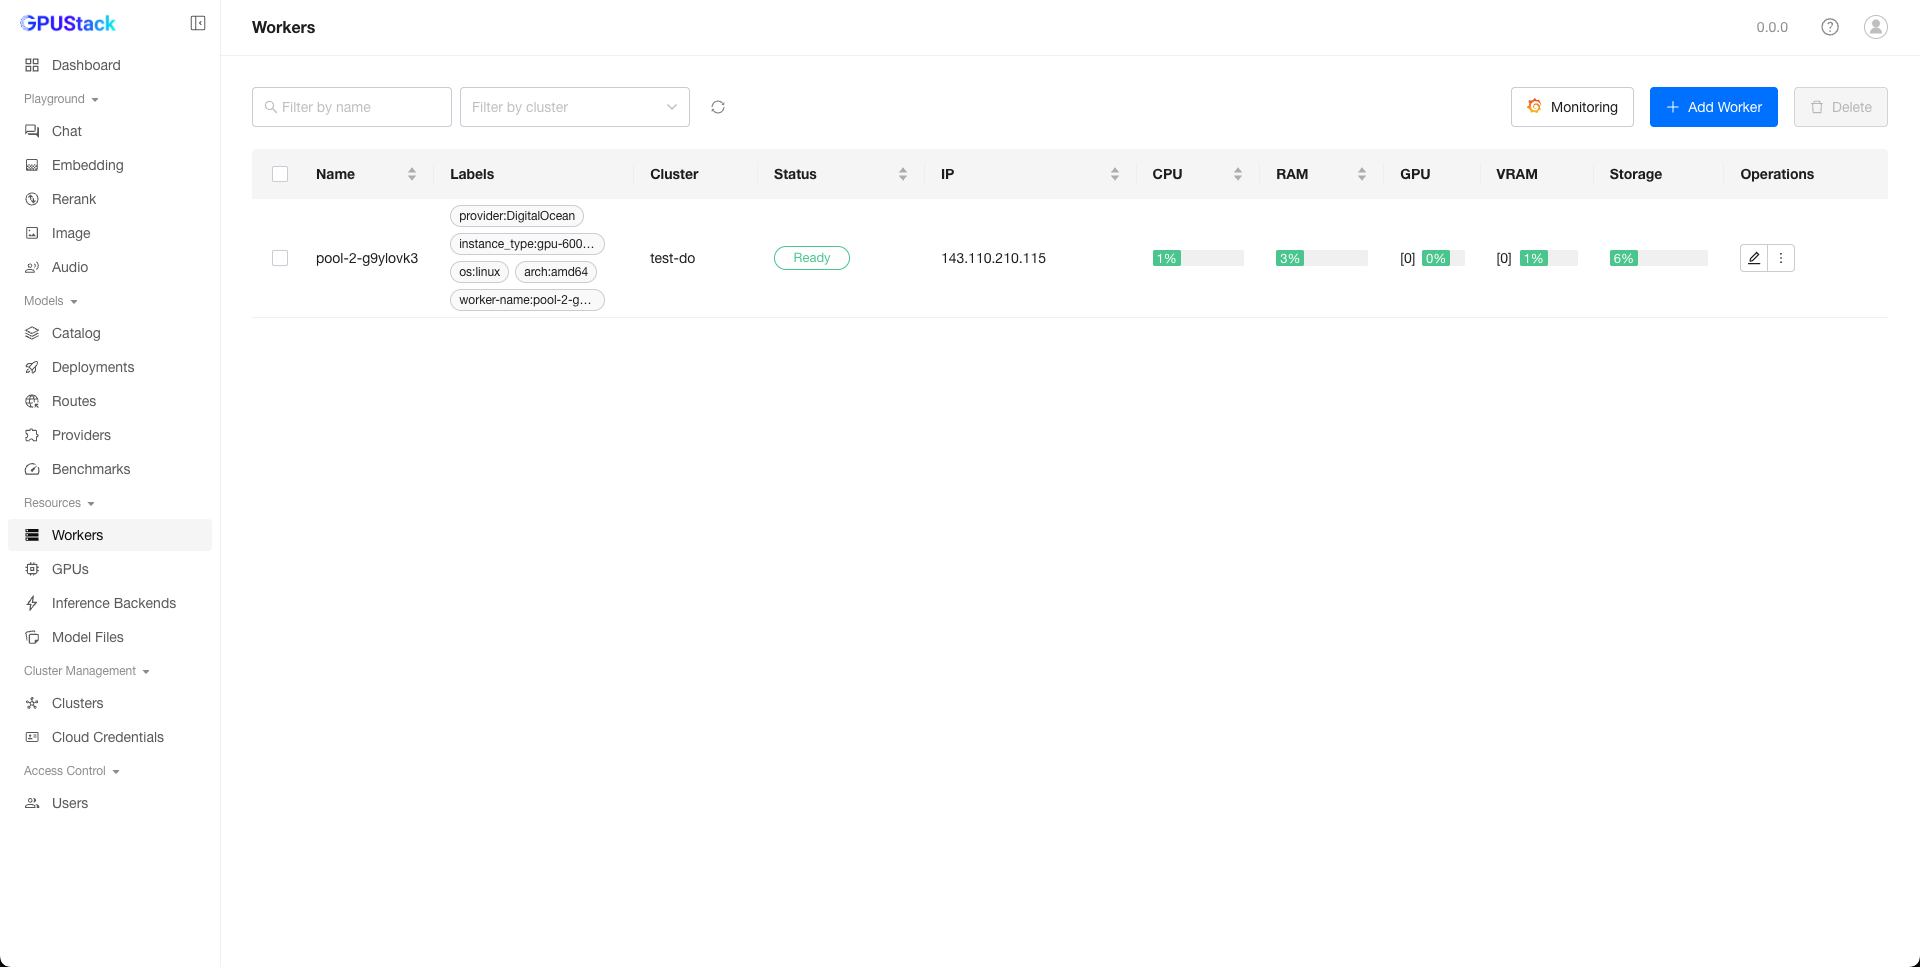Go to the GPUs page
The height and width of the screenshot is (967, 1920).
click(x=70, y=569)
